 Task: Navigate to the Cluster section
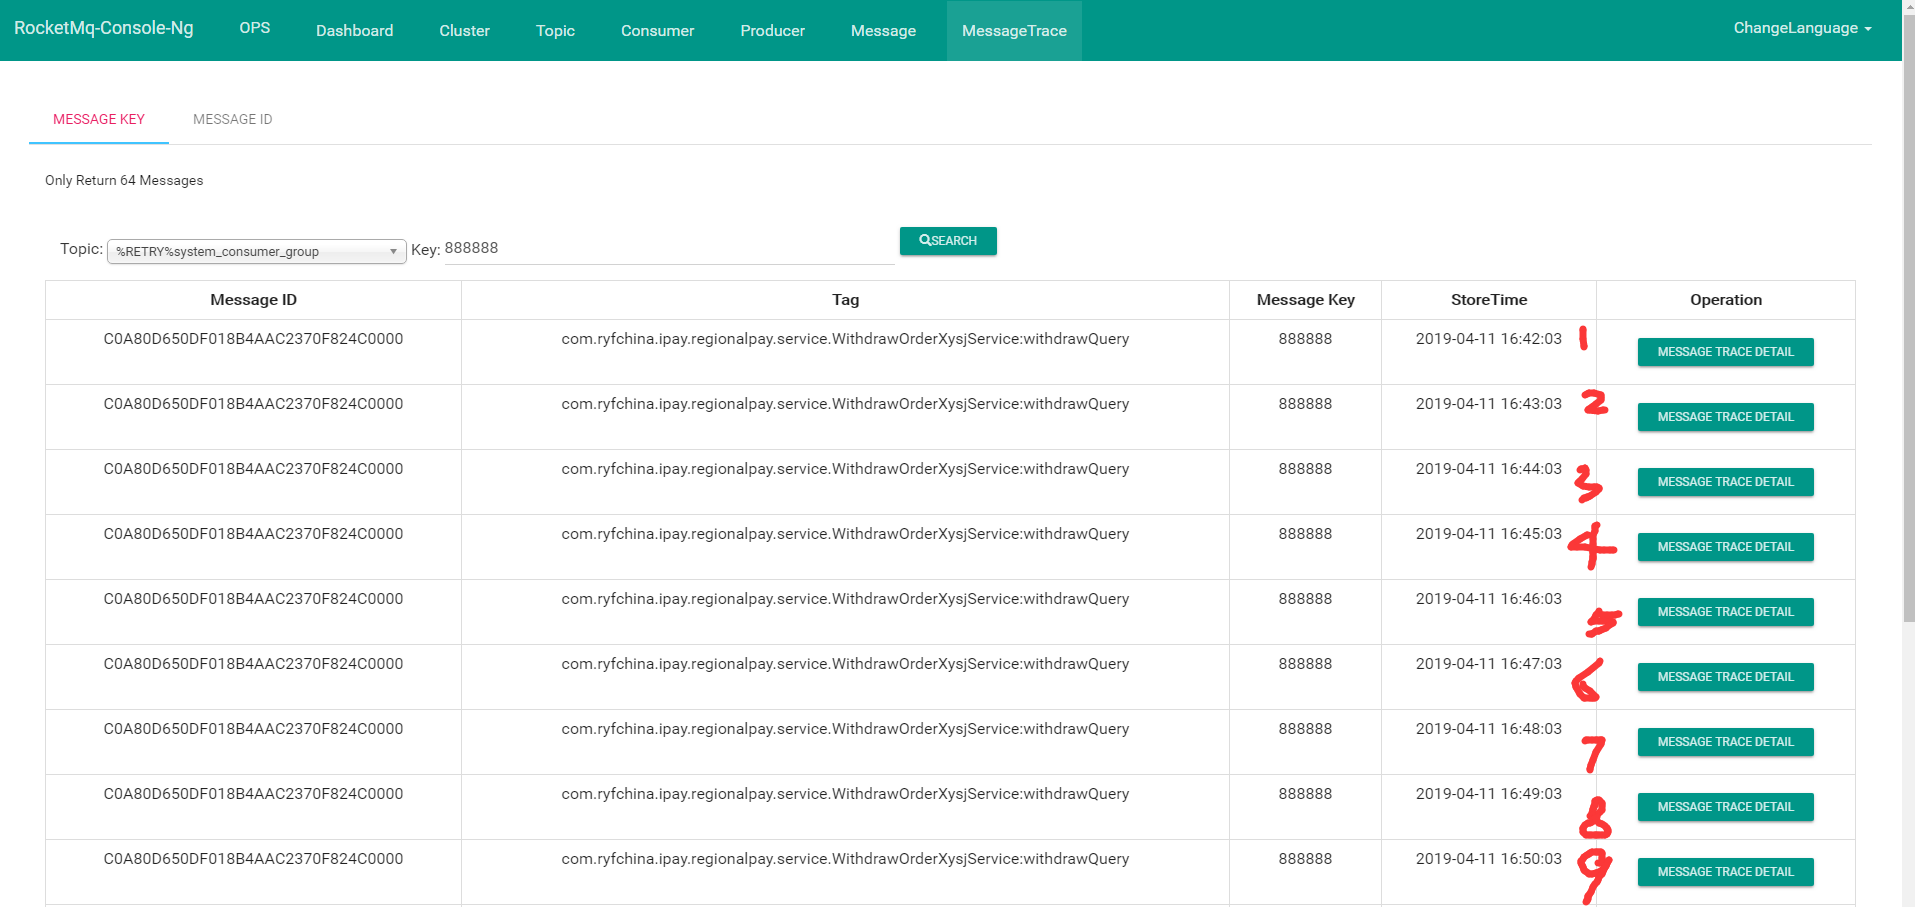[463, 30]
